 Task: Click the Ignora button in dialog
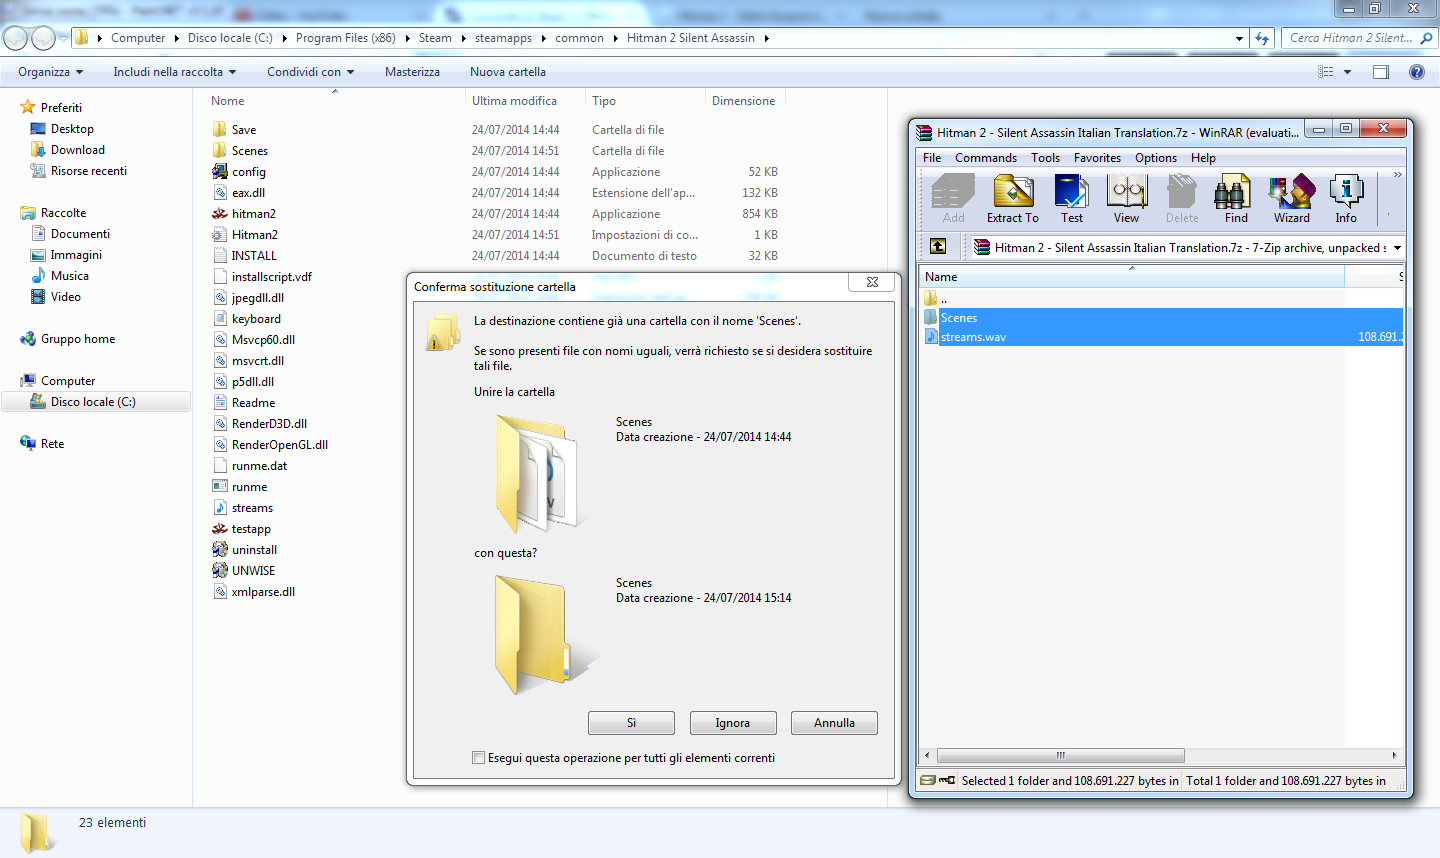[x=732, y=723]
